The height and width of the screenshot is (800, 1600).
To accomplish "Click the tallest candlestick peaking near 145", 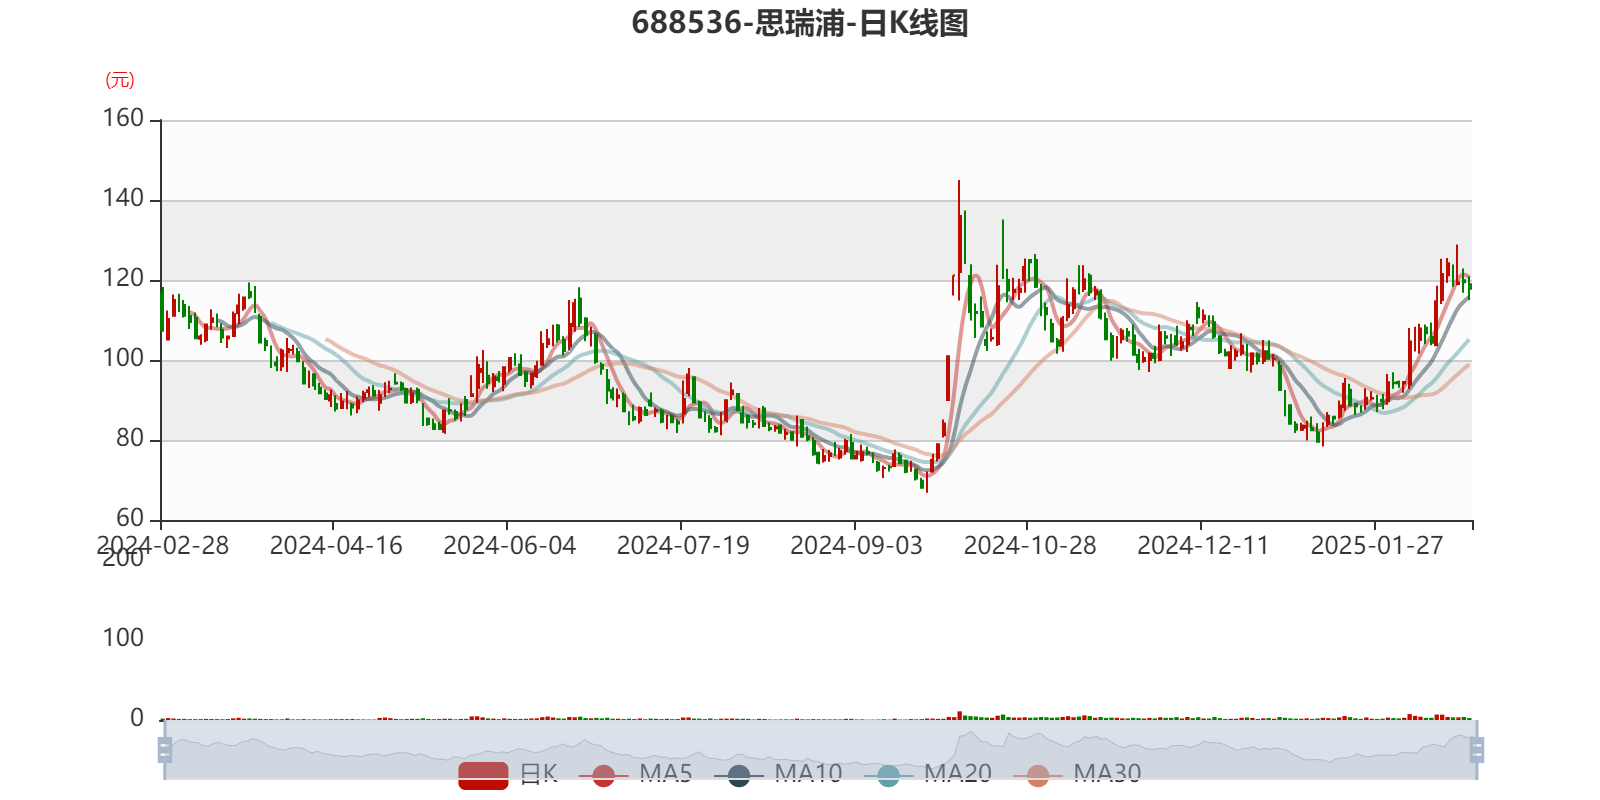I will pyautogui.click(x=959, y=240).
